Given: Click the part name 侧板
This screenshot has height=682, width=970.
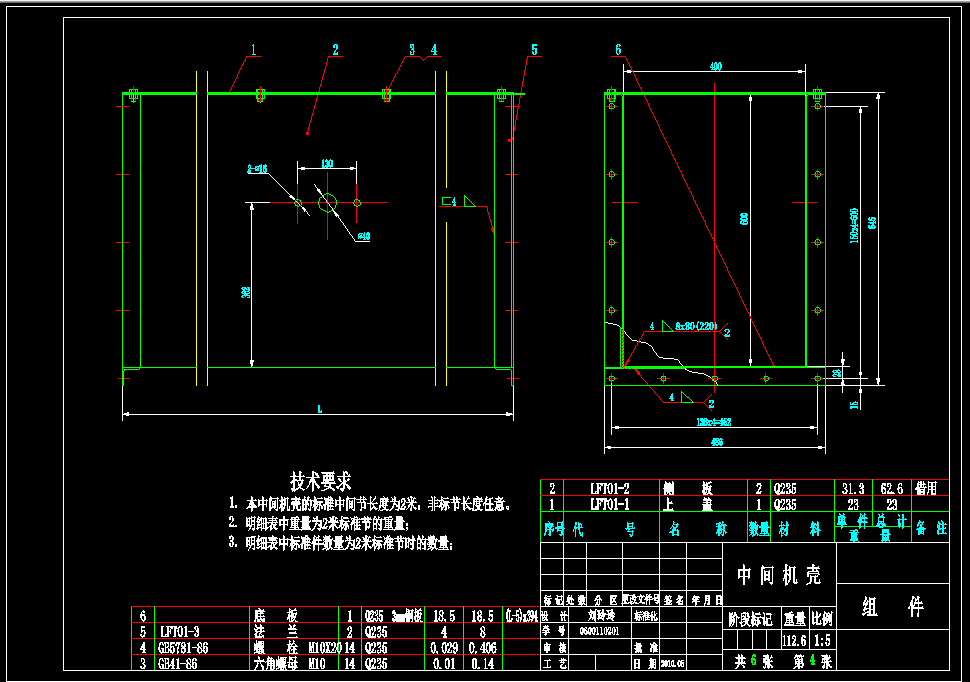Looking at the screenshot, I should click(688, 488).
